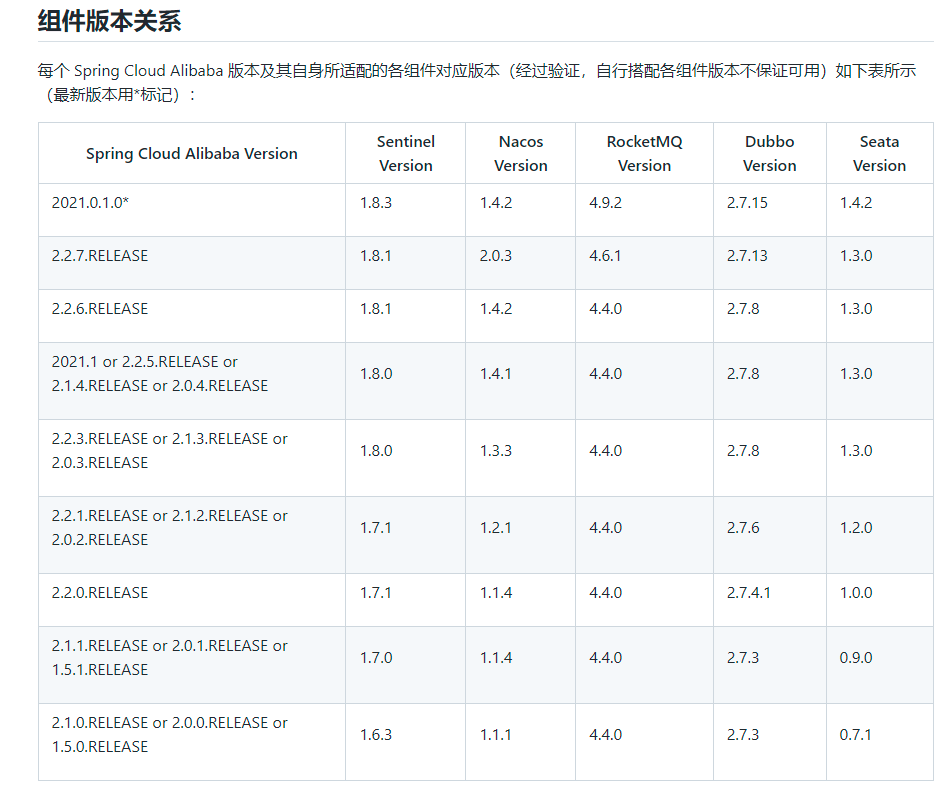Image resolution: width=944 pixels, height=797 pixels.
Task: Click the Nacos Version column header
Action: pos(520,154)
